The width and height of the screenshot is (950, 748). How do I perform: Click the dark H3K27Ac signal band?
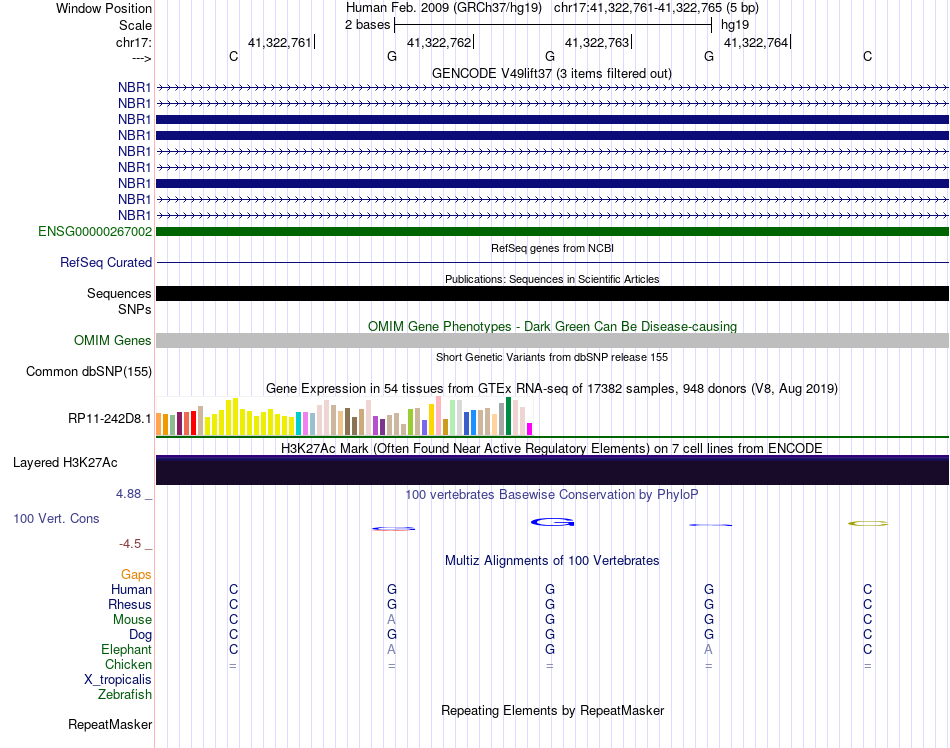pyautogui.click(x=552, y=470)
